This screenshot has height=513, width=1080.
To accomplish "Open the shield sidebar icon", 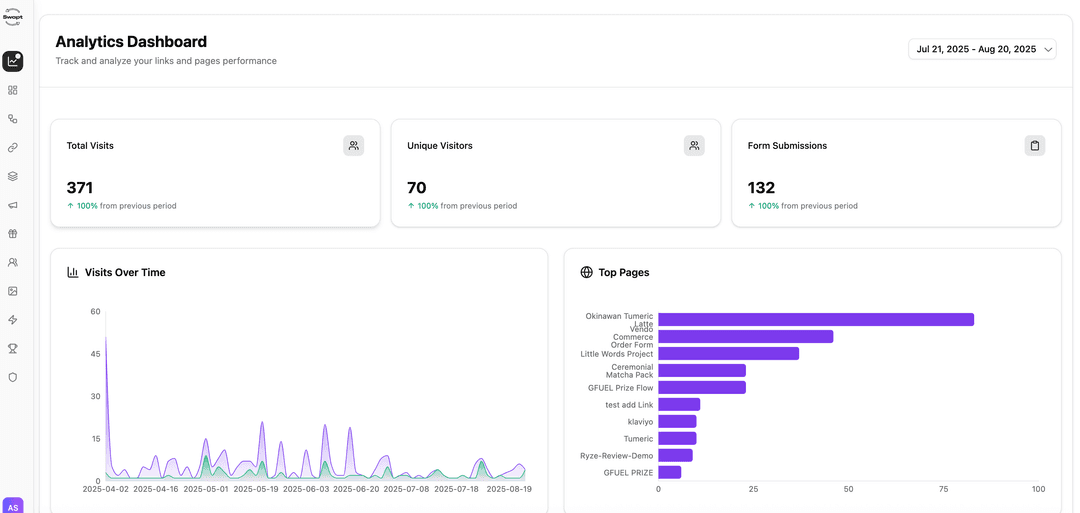I will (13, 377).
